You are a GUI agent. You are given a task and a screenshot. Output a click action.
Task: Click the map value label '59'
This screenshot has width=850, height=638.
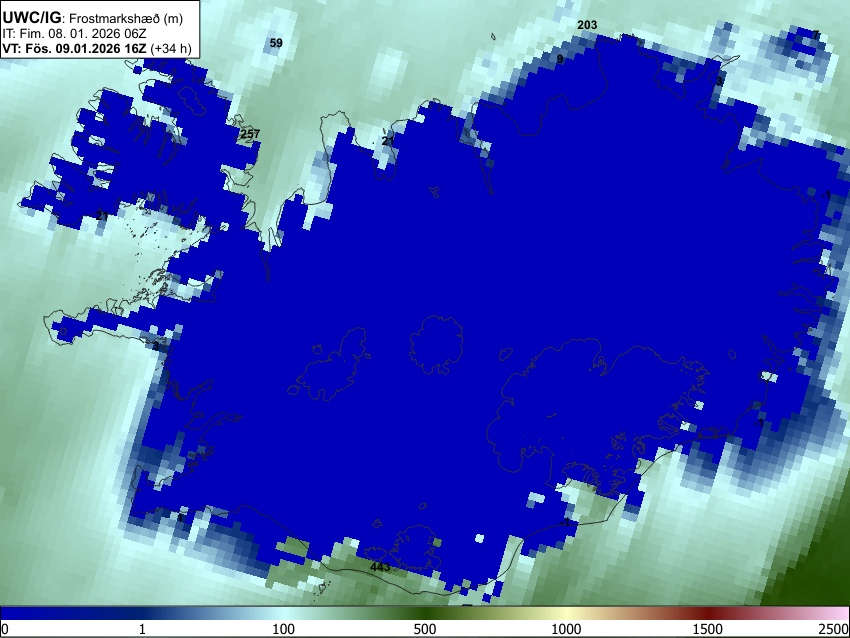(x=276, y=43)
